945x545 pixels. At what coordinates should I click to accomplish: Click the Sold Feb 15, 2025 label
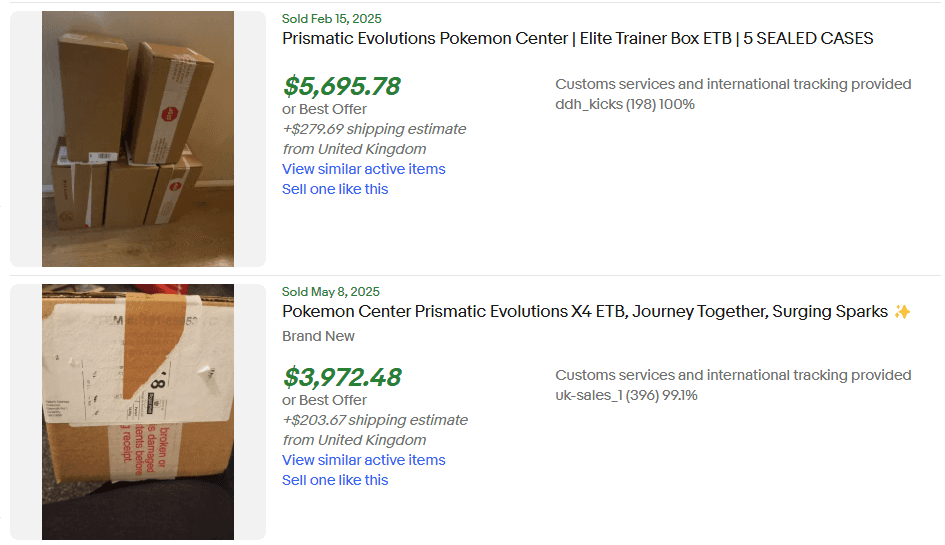pos(331,19)
